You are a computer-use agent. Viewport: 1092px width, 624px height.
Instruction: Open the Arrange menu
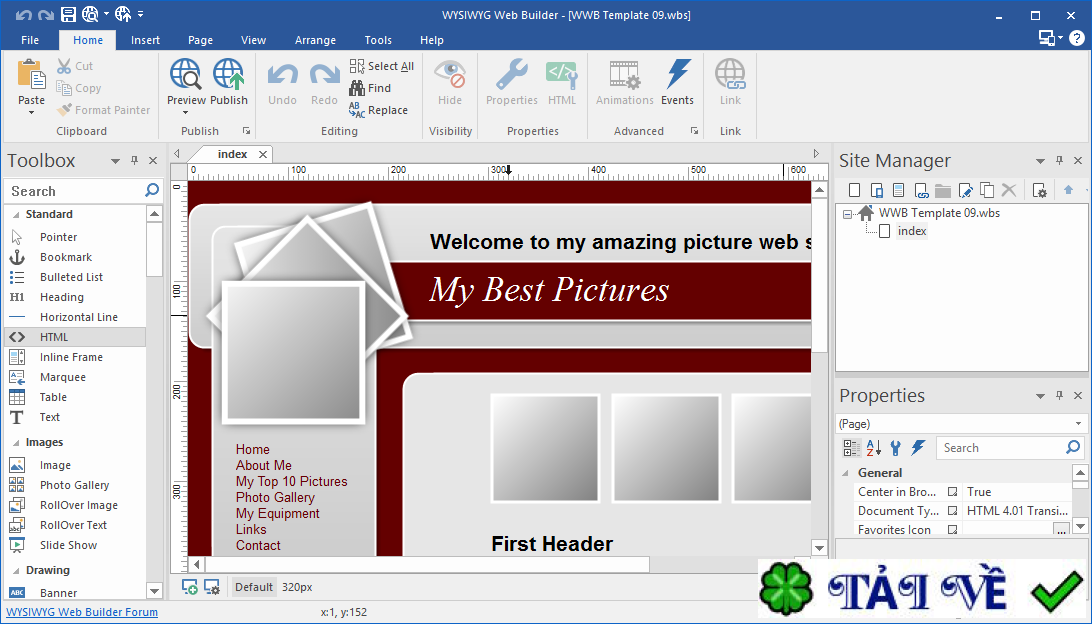315,40
